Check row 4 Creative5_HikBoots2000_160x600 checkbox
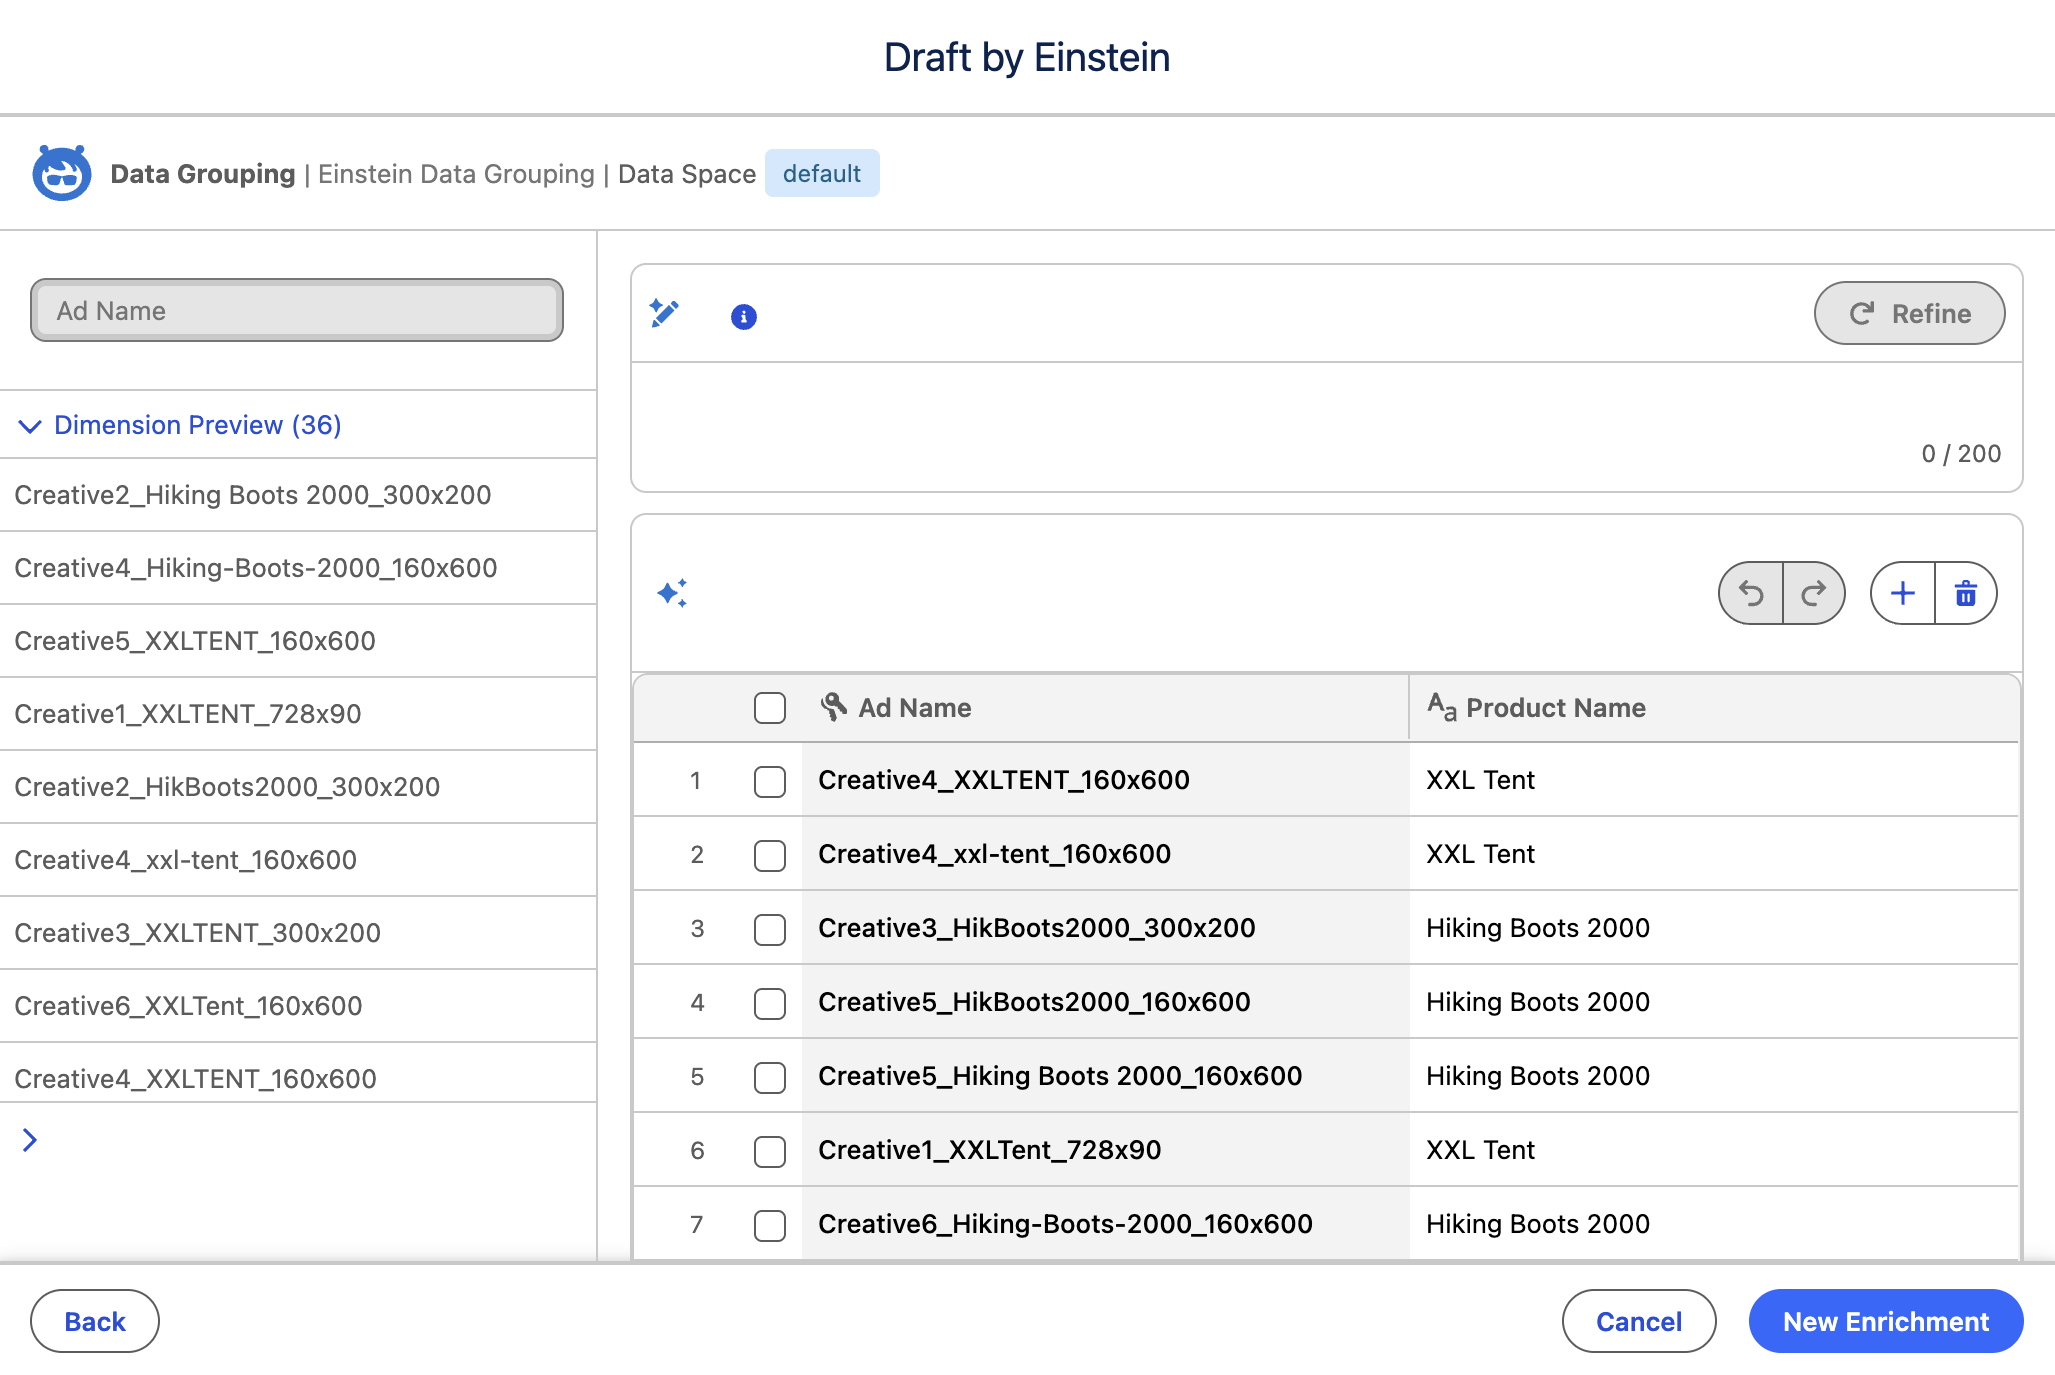This screenshot has width=2055, height=1375. click(x=770, y=1003)
